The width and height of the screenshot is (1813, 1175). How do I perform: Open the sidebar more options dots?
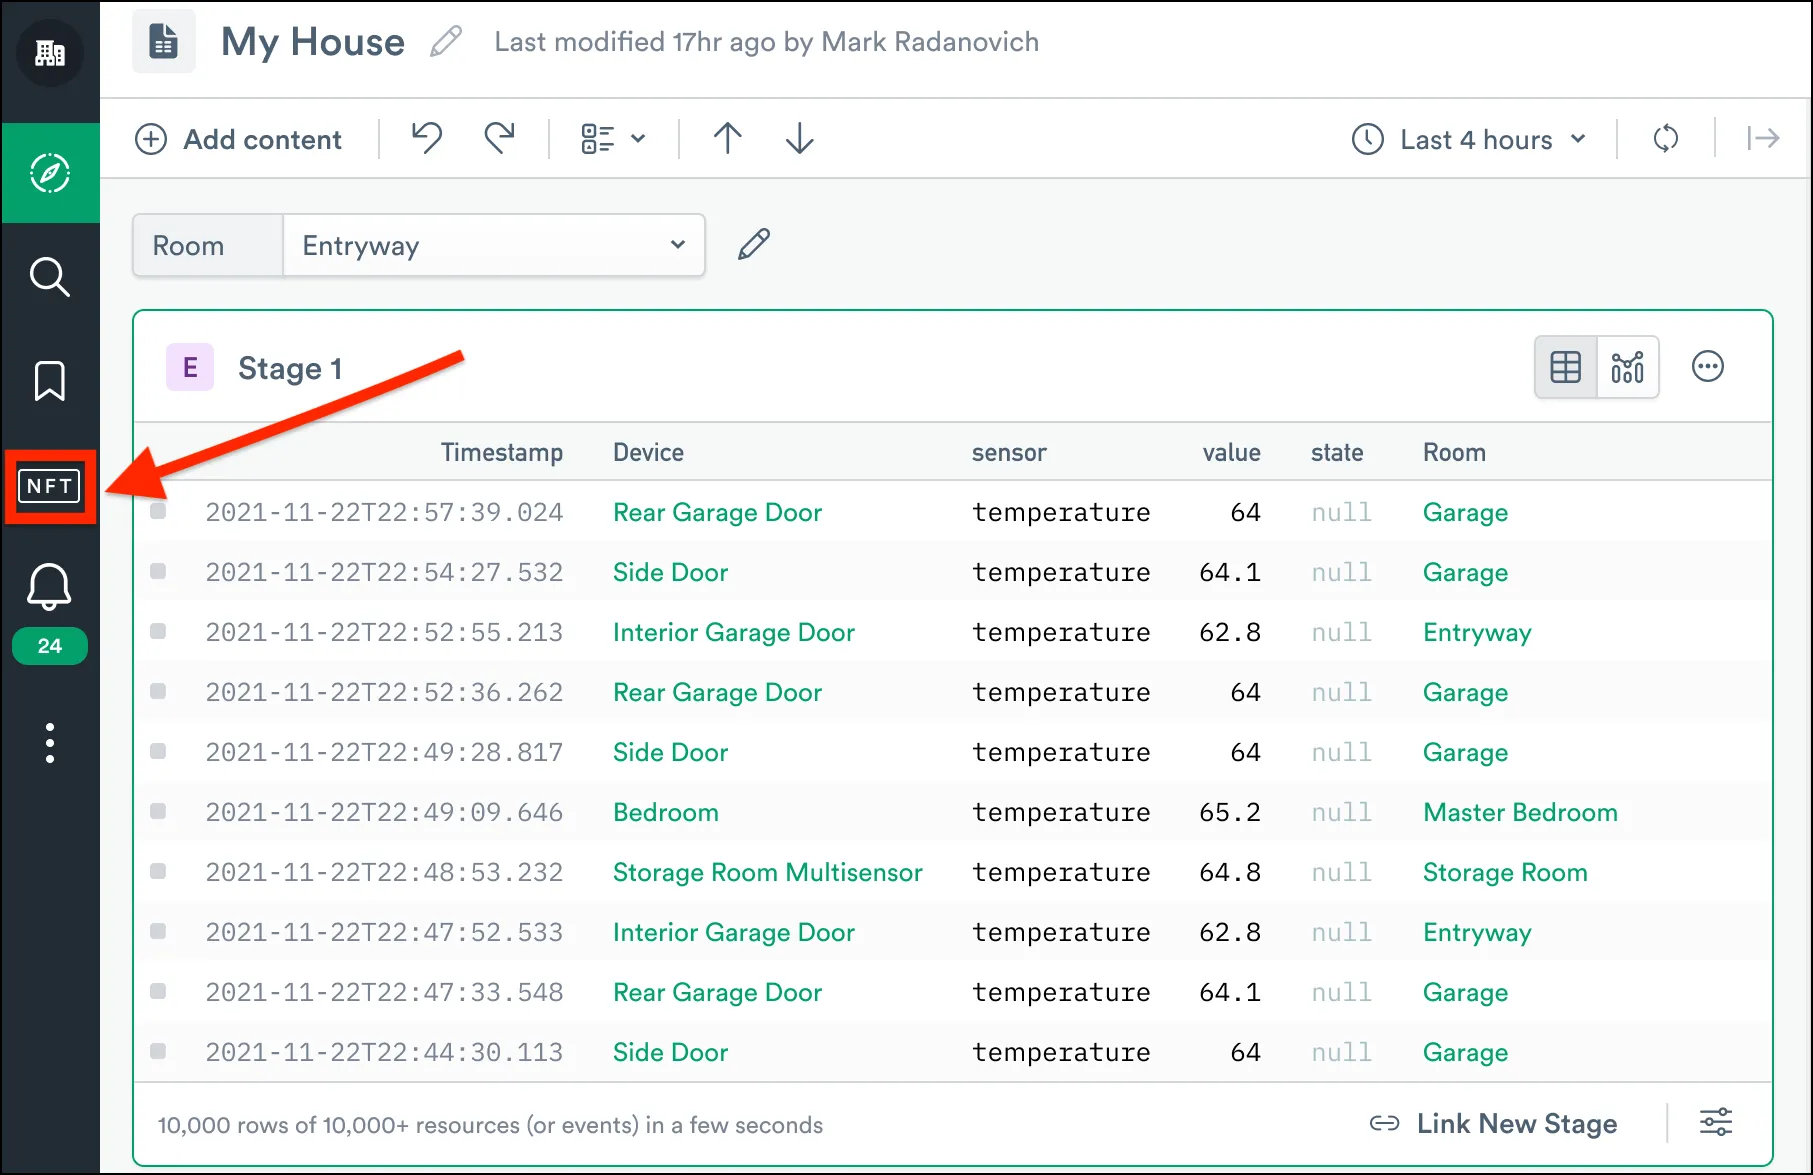(50, 743)
